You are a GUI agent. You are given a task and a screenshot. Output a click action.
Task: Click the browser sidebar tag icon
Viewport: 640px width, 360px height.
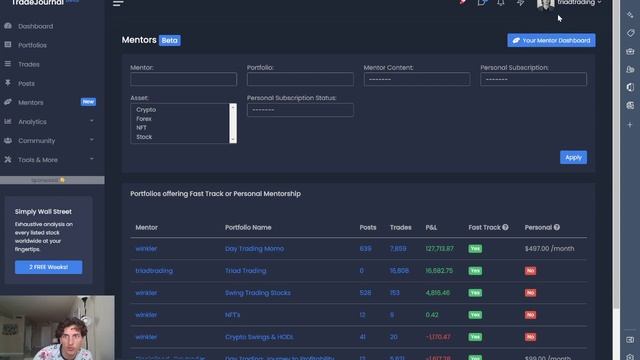[630, 33]
